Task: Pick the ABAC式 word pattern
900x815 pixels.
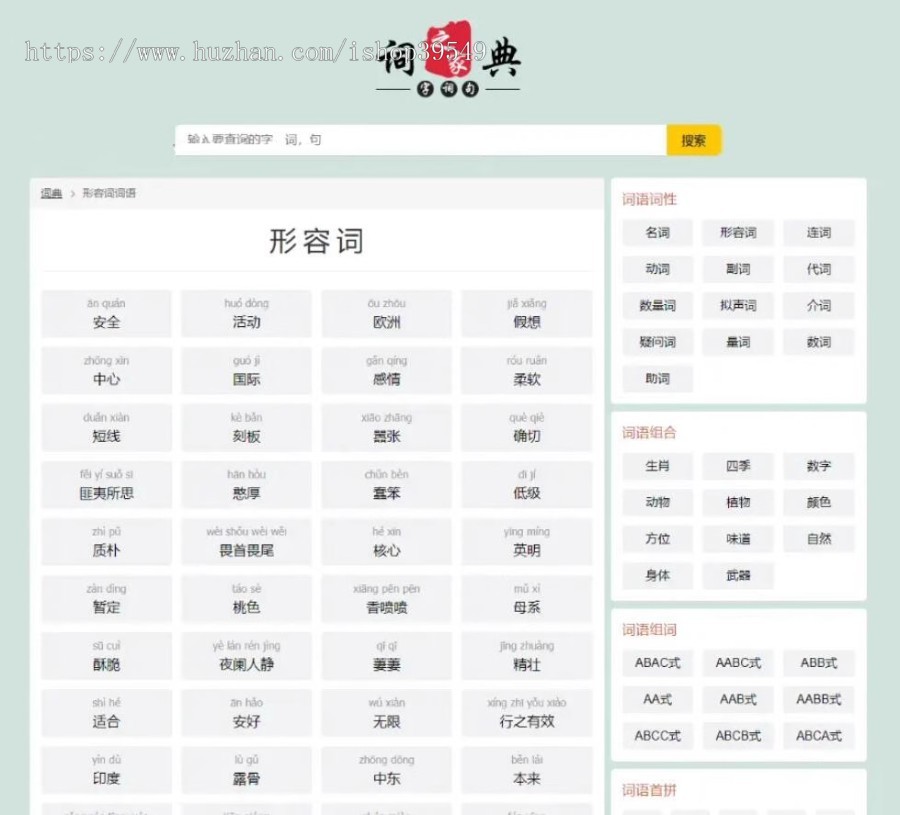Action: tap(657, 663)
